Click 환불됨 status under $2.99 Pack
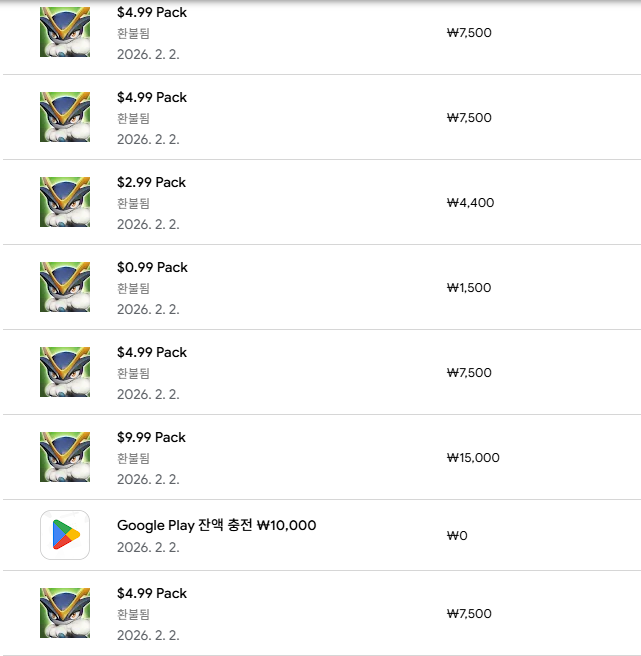The image size is (641, 656). click(x=133, y=203)
